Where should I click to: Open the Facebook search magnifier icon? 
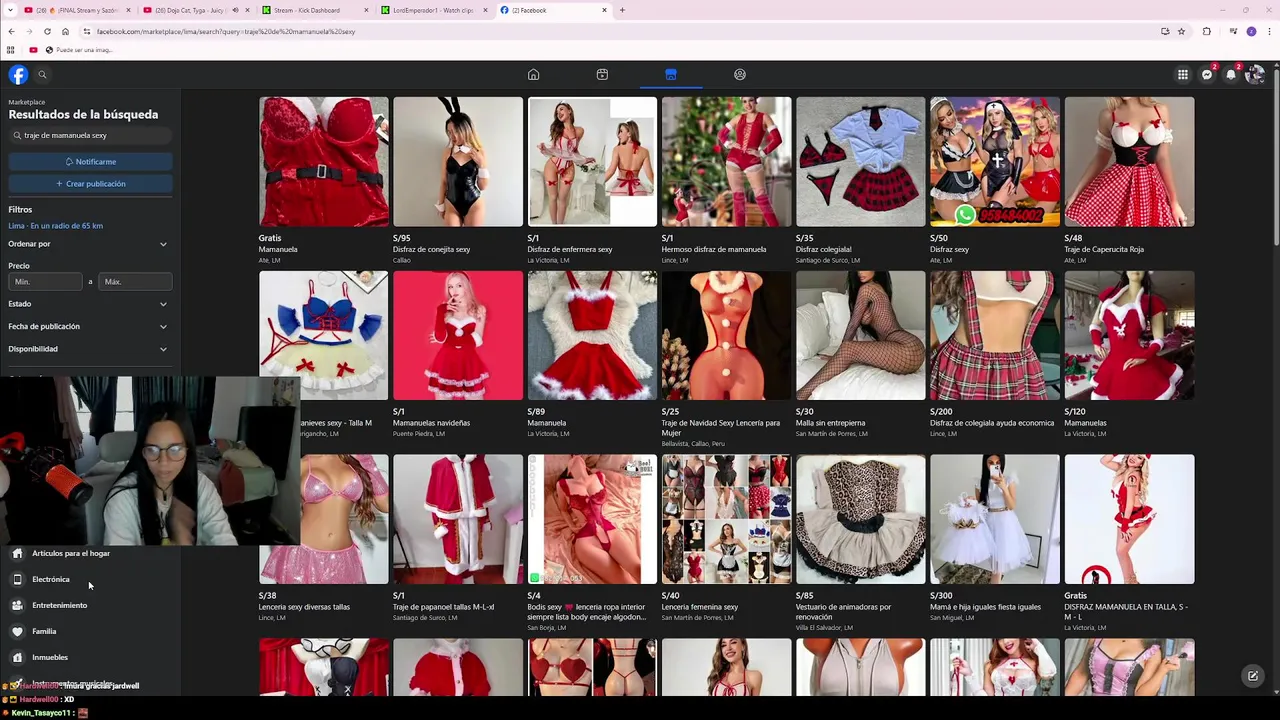click(x=42, y=75)
